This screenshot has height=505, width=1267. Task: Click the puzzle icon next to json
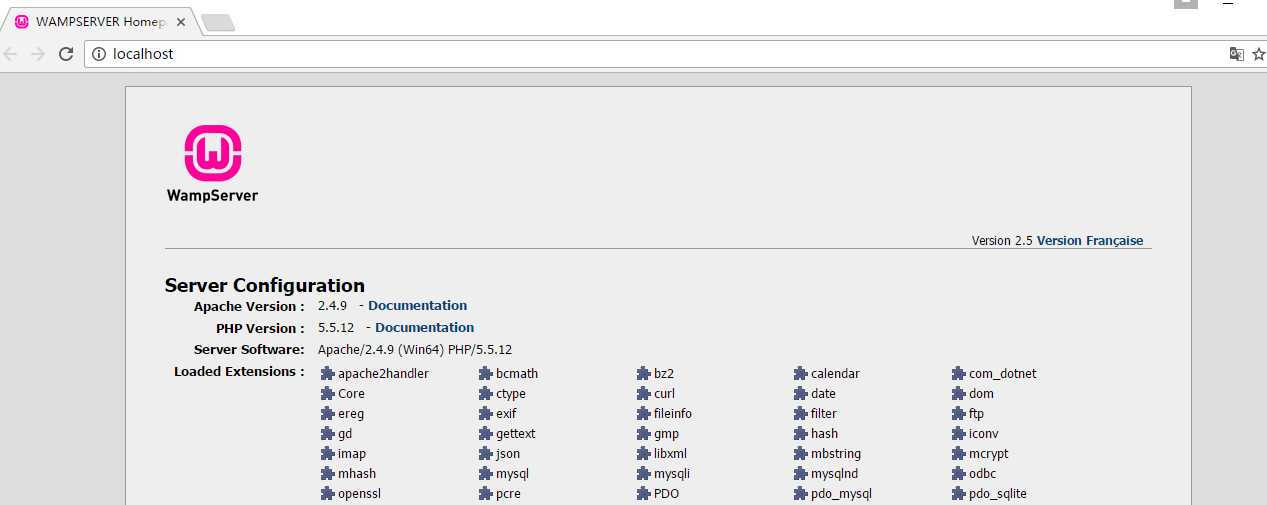[486, 454]
